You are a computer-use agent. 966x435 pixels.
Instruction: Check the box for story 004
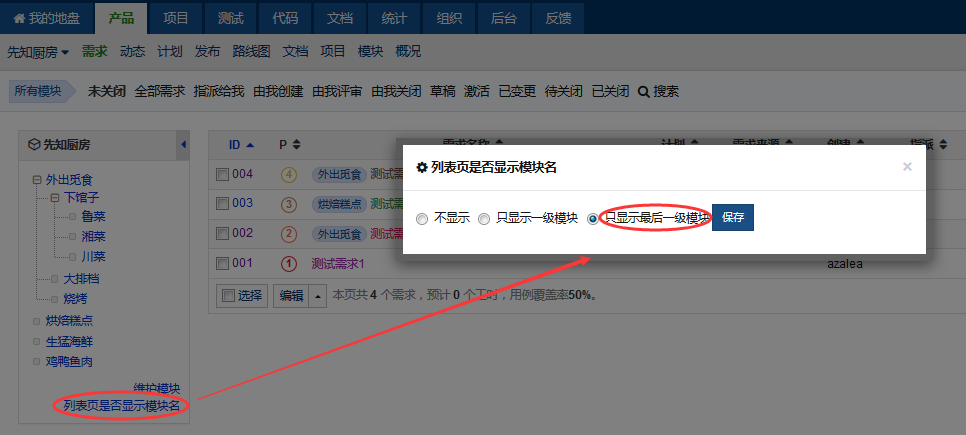[222, 175]
